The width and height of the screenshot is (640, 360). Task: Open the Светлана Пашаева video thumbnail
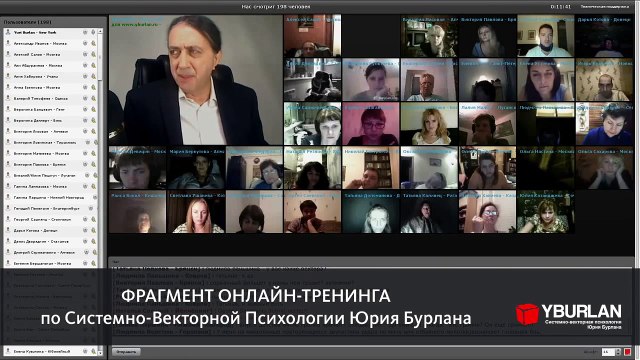(x=196, y=212)
